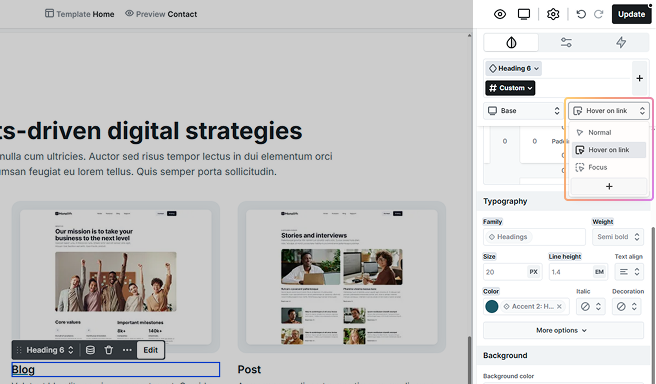656x384 pixels.
Task: Click the Weight label
Action: [x=602, y=222]
